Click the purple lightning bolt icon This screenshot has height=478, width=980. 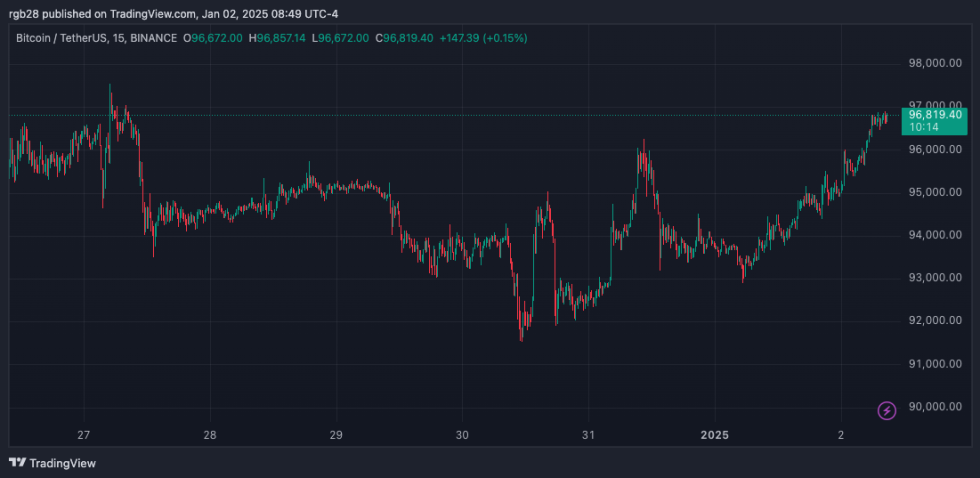[886, 410]
